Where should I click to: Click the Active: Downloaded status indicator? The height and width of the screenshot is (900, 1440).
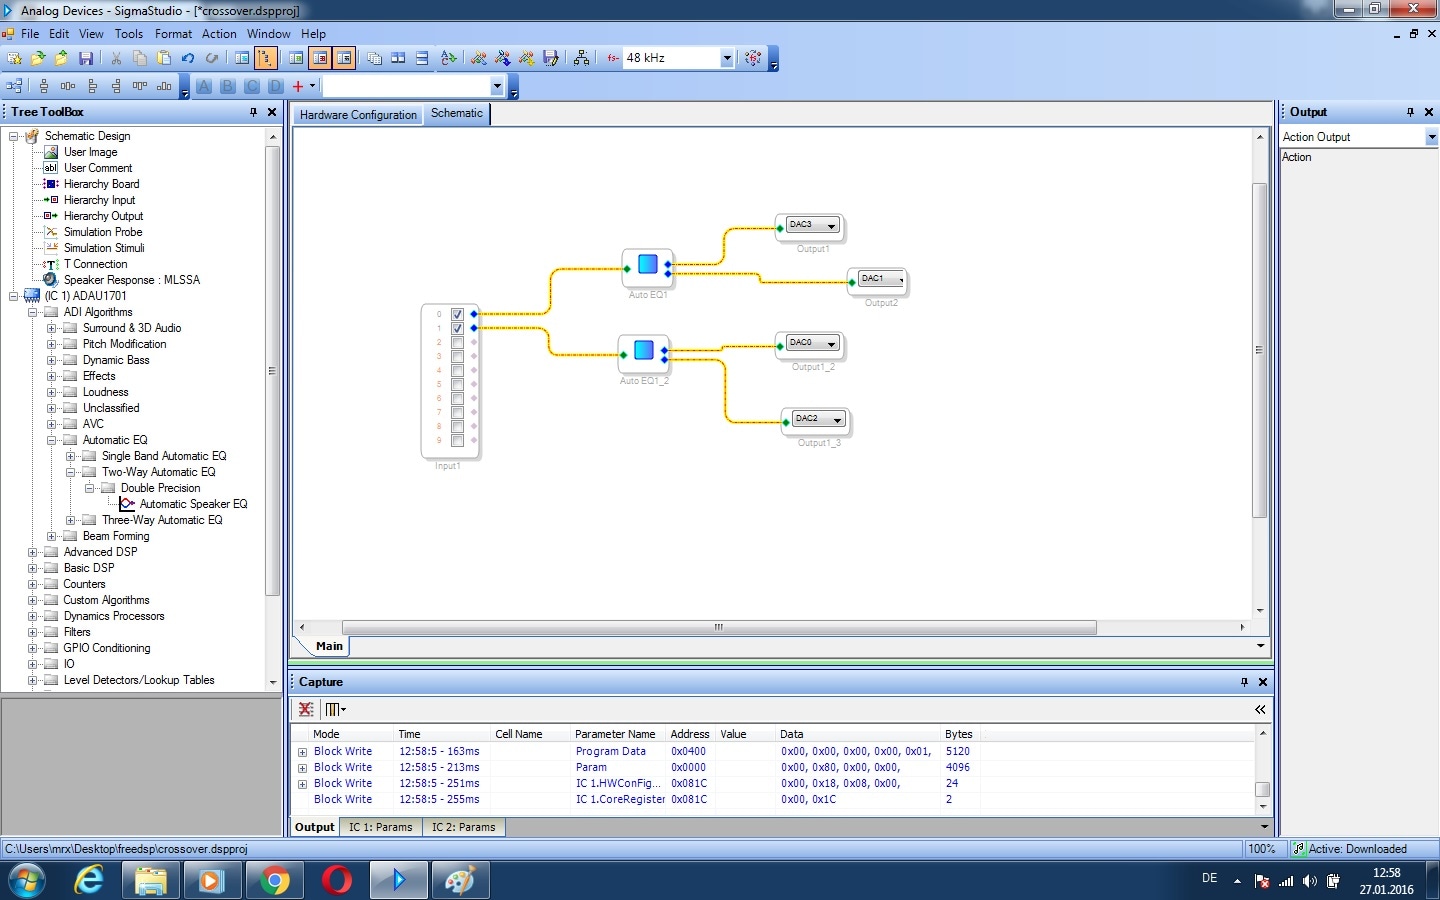coord(1356,849)
